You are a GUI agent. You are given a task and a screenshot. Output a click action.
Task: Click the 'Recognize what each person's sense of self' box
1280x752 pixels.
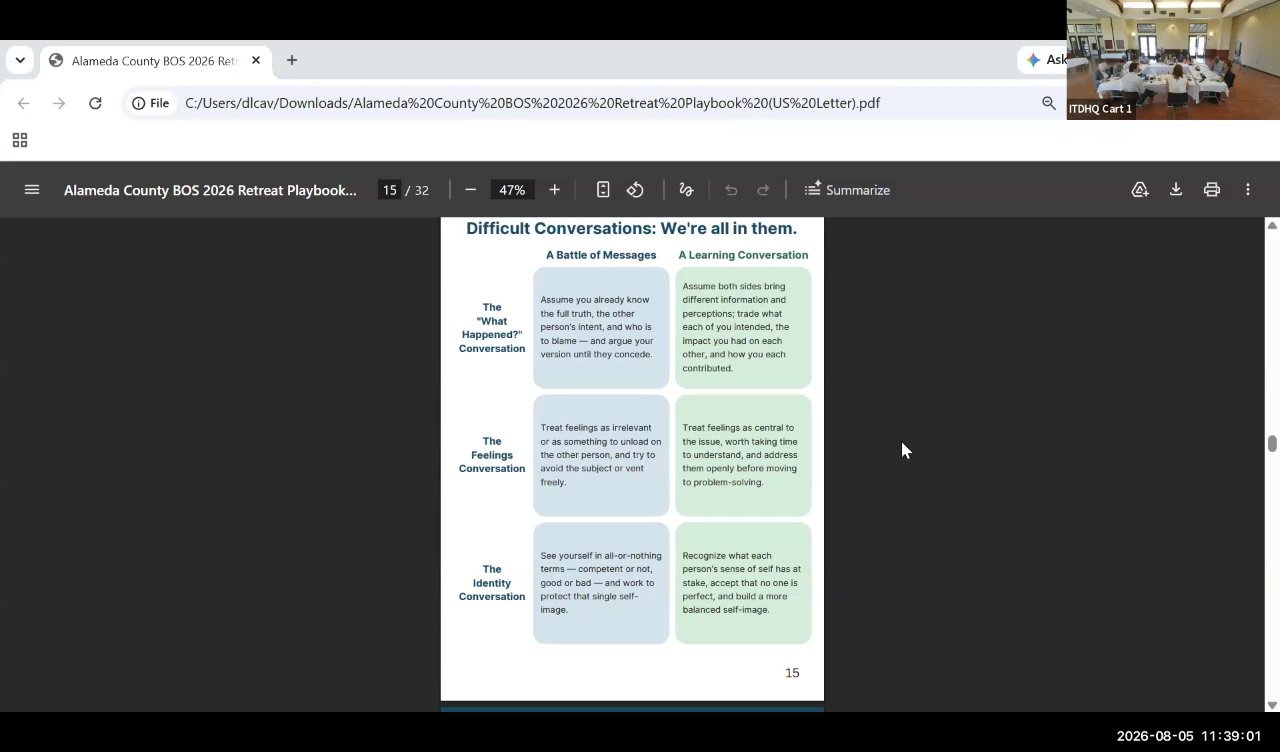[743, 583]
